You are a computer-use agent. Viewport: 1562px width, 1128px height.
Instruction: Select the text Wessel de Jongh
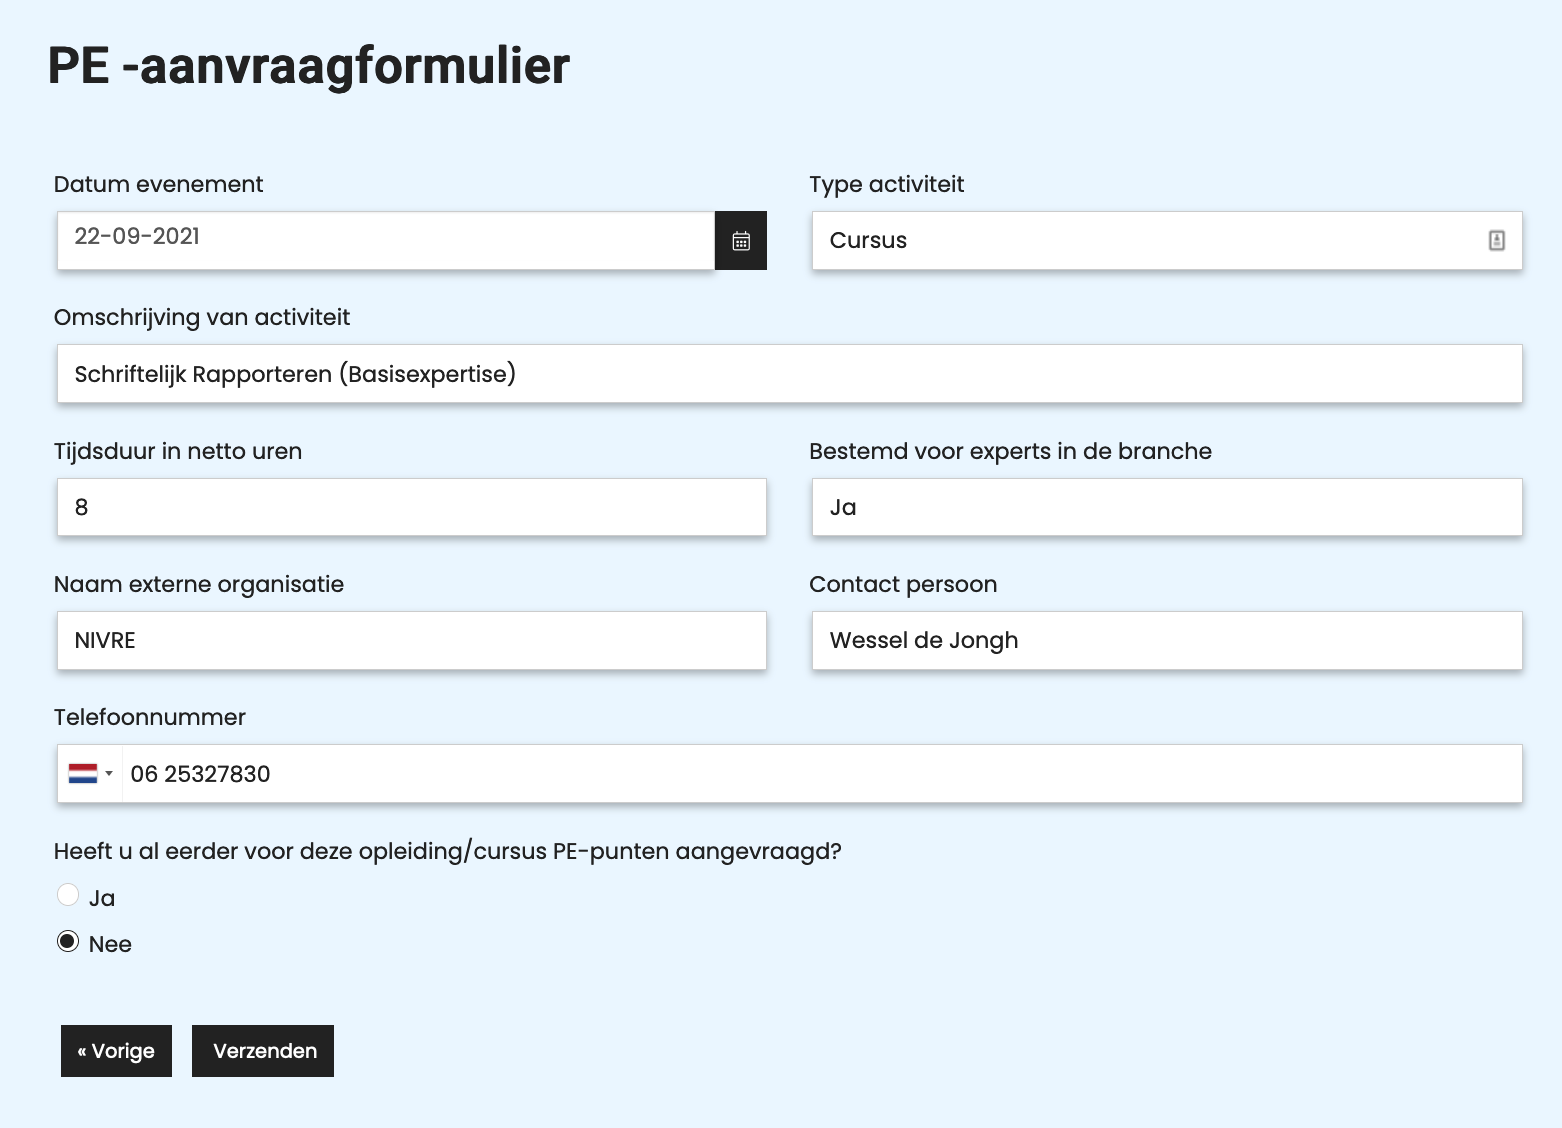click(x=923, y=640)
